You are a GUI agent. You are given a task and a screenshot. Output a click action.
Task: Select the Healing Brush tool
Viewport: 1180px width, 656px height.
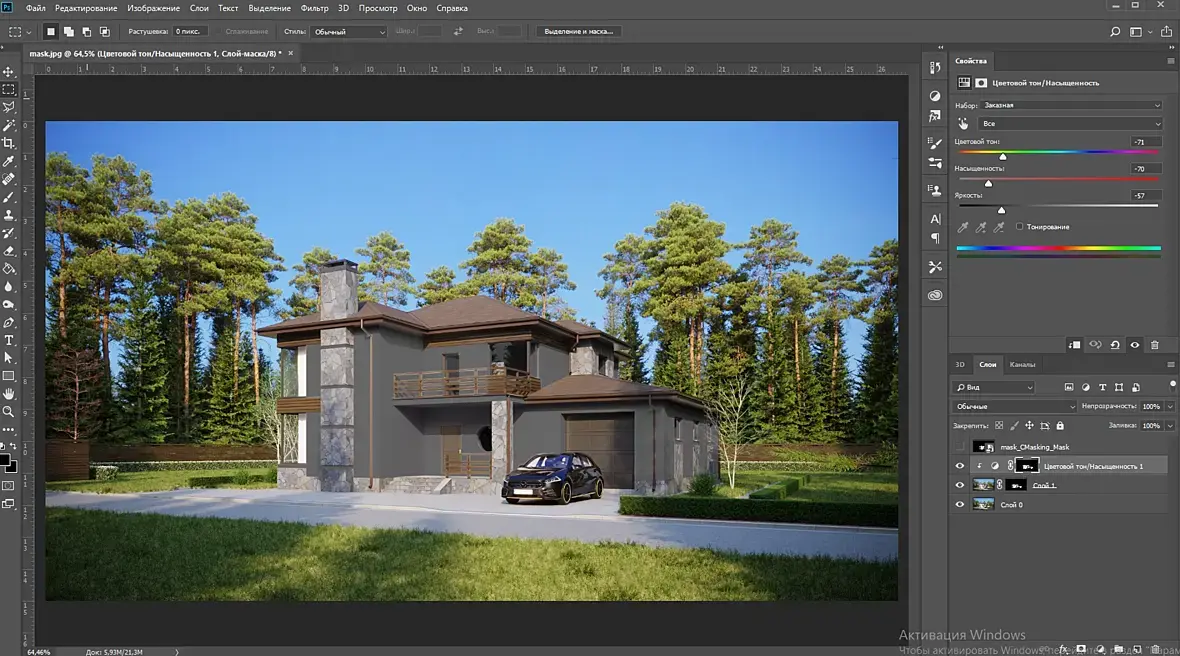tap(9, 179)
